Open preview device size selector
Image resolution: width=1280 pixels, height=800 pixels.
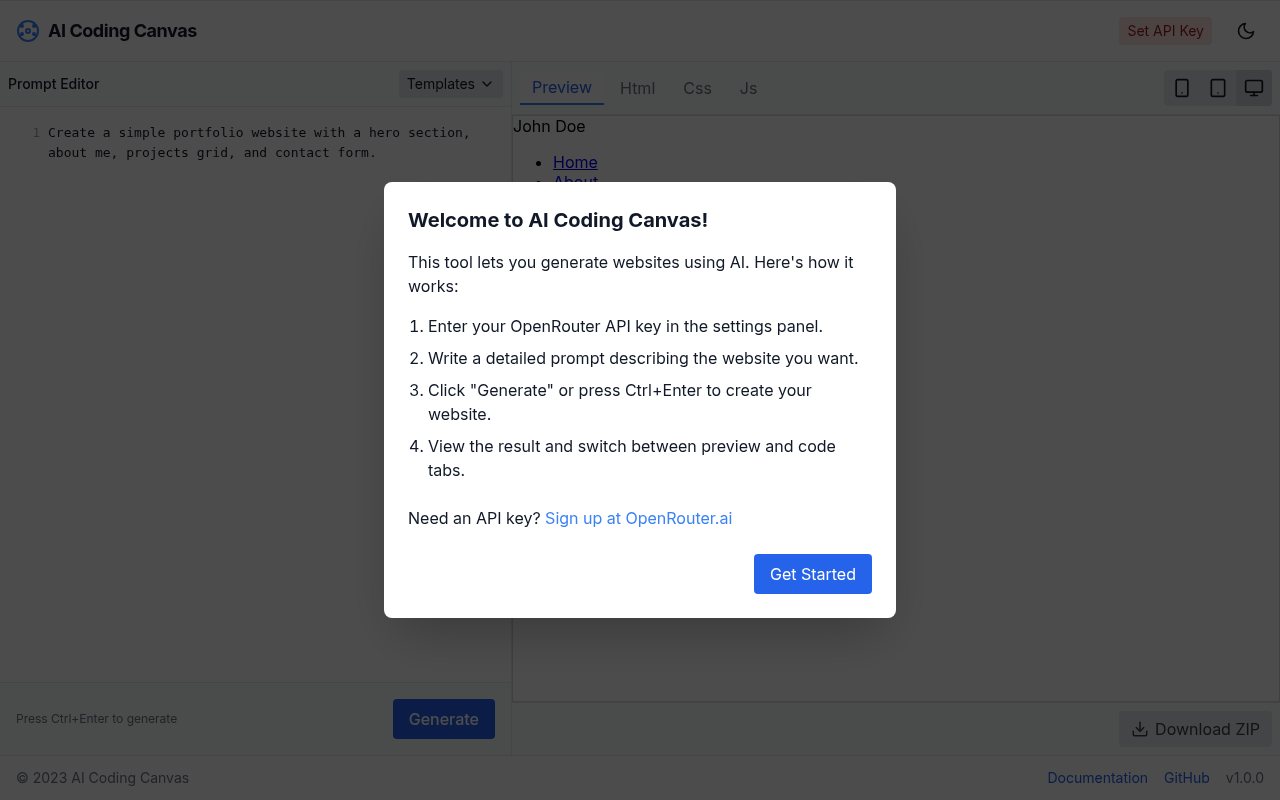[1217, 88]
